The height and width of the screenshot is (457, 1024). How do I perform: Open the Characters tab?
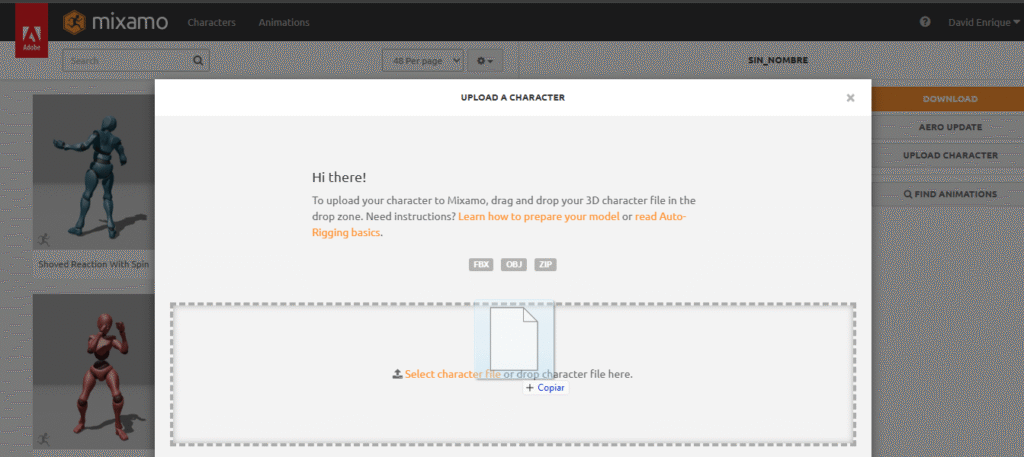(x=212, y=22)
